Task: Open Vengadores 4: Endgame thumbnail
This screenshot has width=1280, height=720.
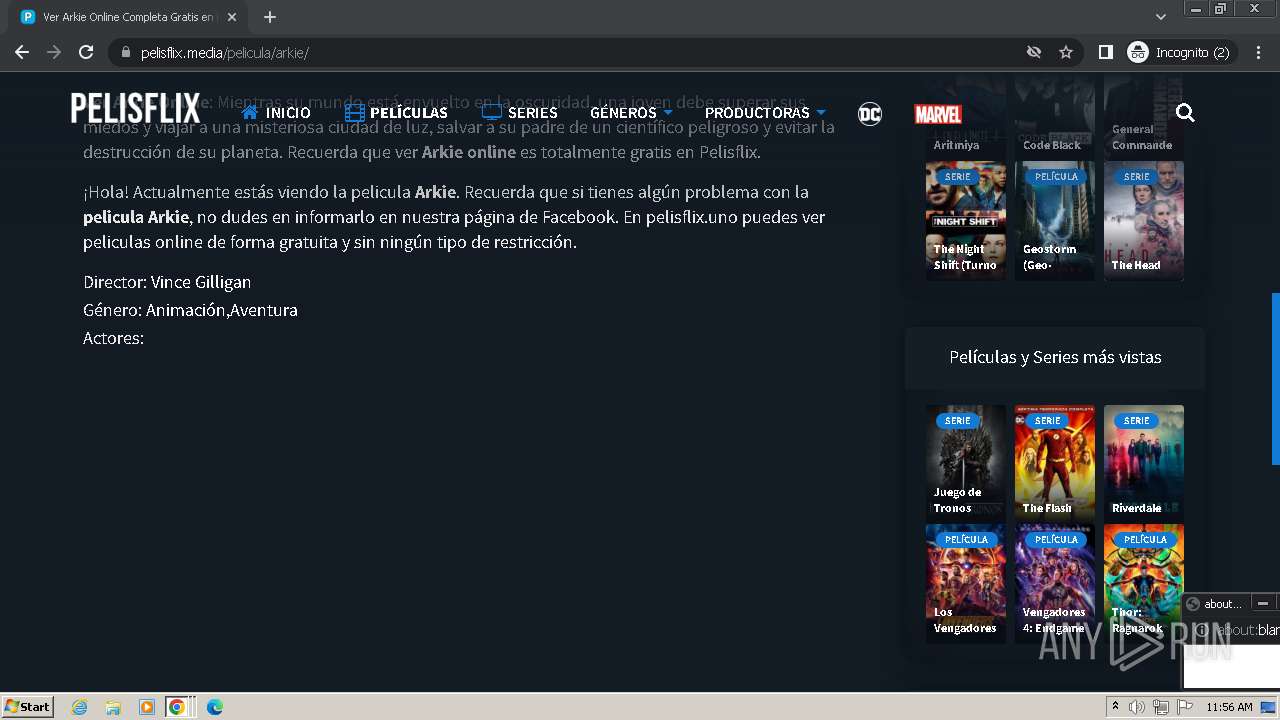Action: coord(1054,583)
